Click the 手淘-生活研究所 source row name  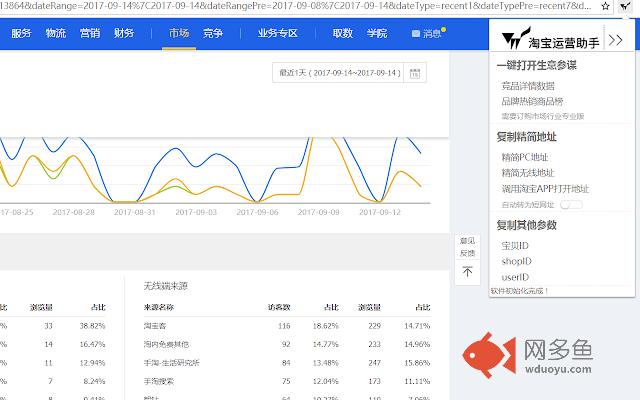pyautogui.click(x=171, y=362)
